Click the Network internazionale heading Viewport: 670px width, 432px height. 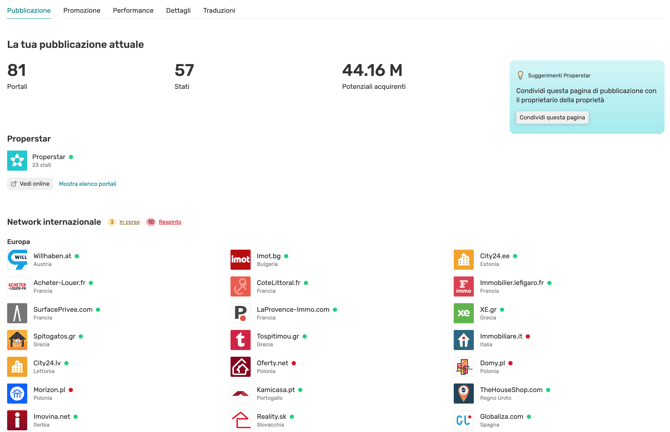pyautogui.click(x=54, y=222)
